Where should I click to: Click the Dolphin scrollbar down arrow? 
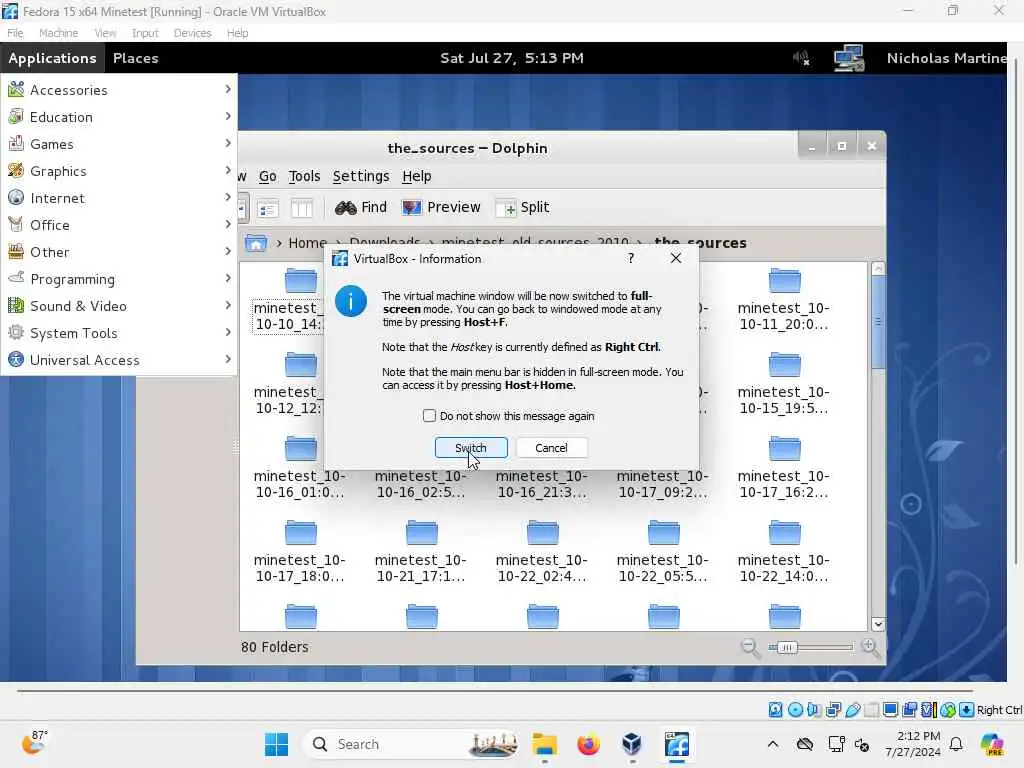[x=878, y=624]
